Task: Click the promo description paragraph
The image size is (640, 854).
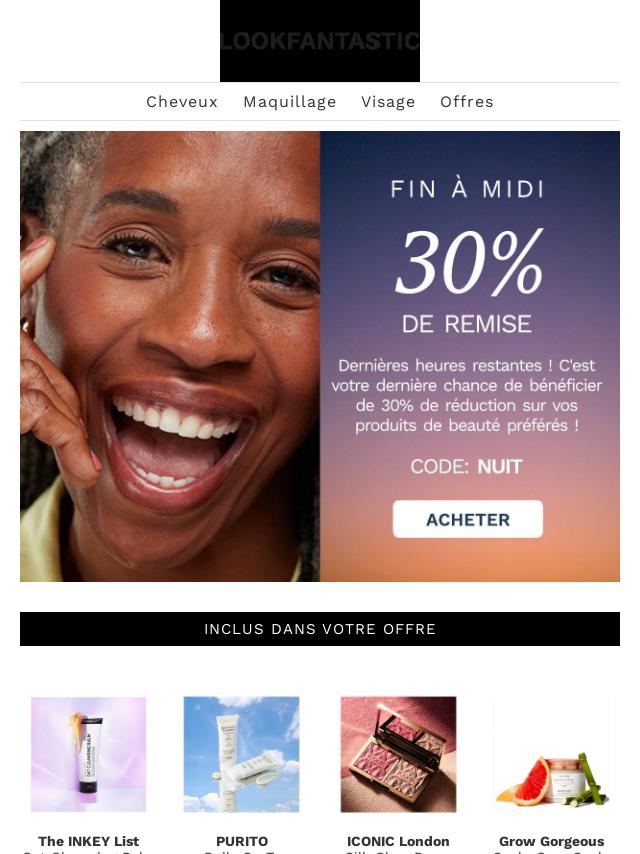Action: [x=467, y=395]
